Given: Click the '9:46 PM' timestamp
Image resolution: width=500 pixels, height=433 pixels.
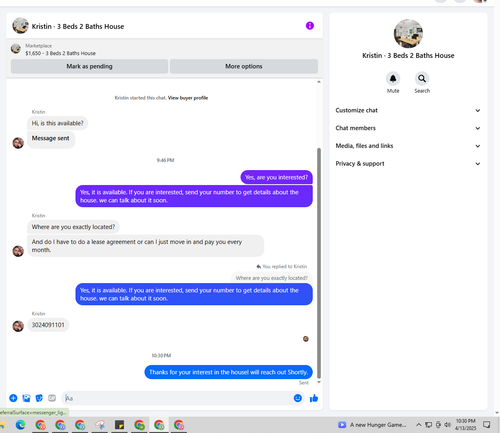Looking at the screenshot, I should point(165,160).
